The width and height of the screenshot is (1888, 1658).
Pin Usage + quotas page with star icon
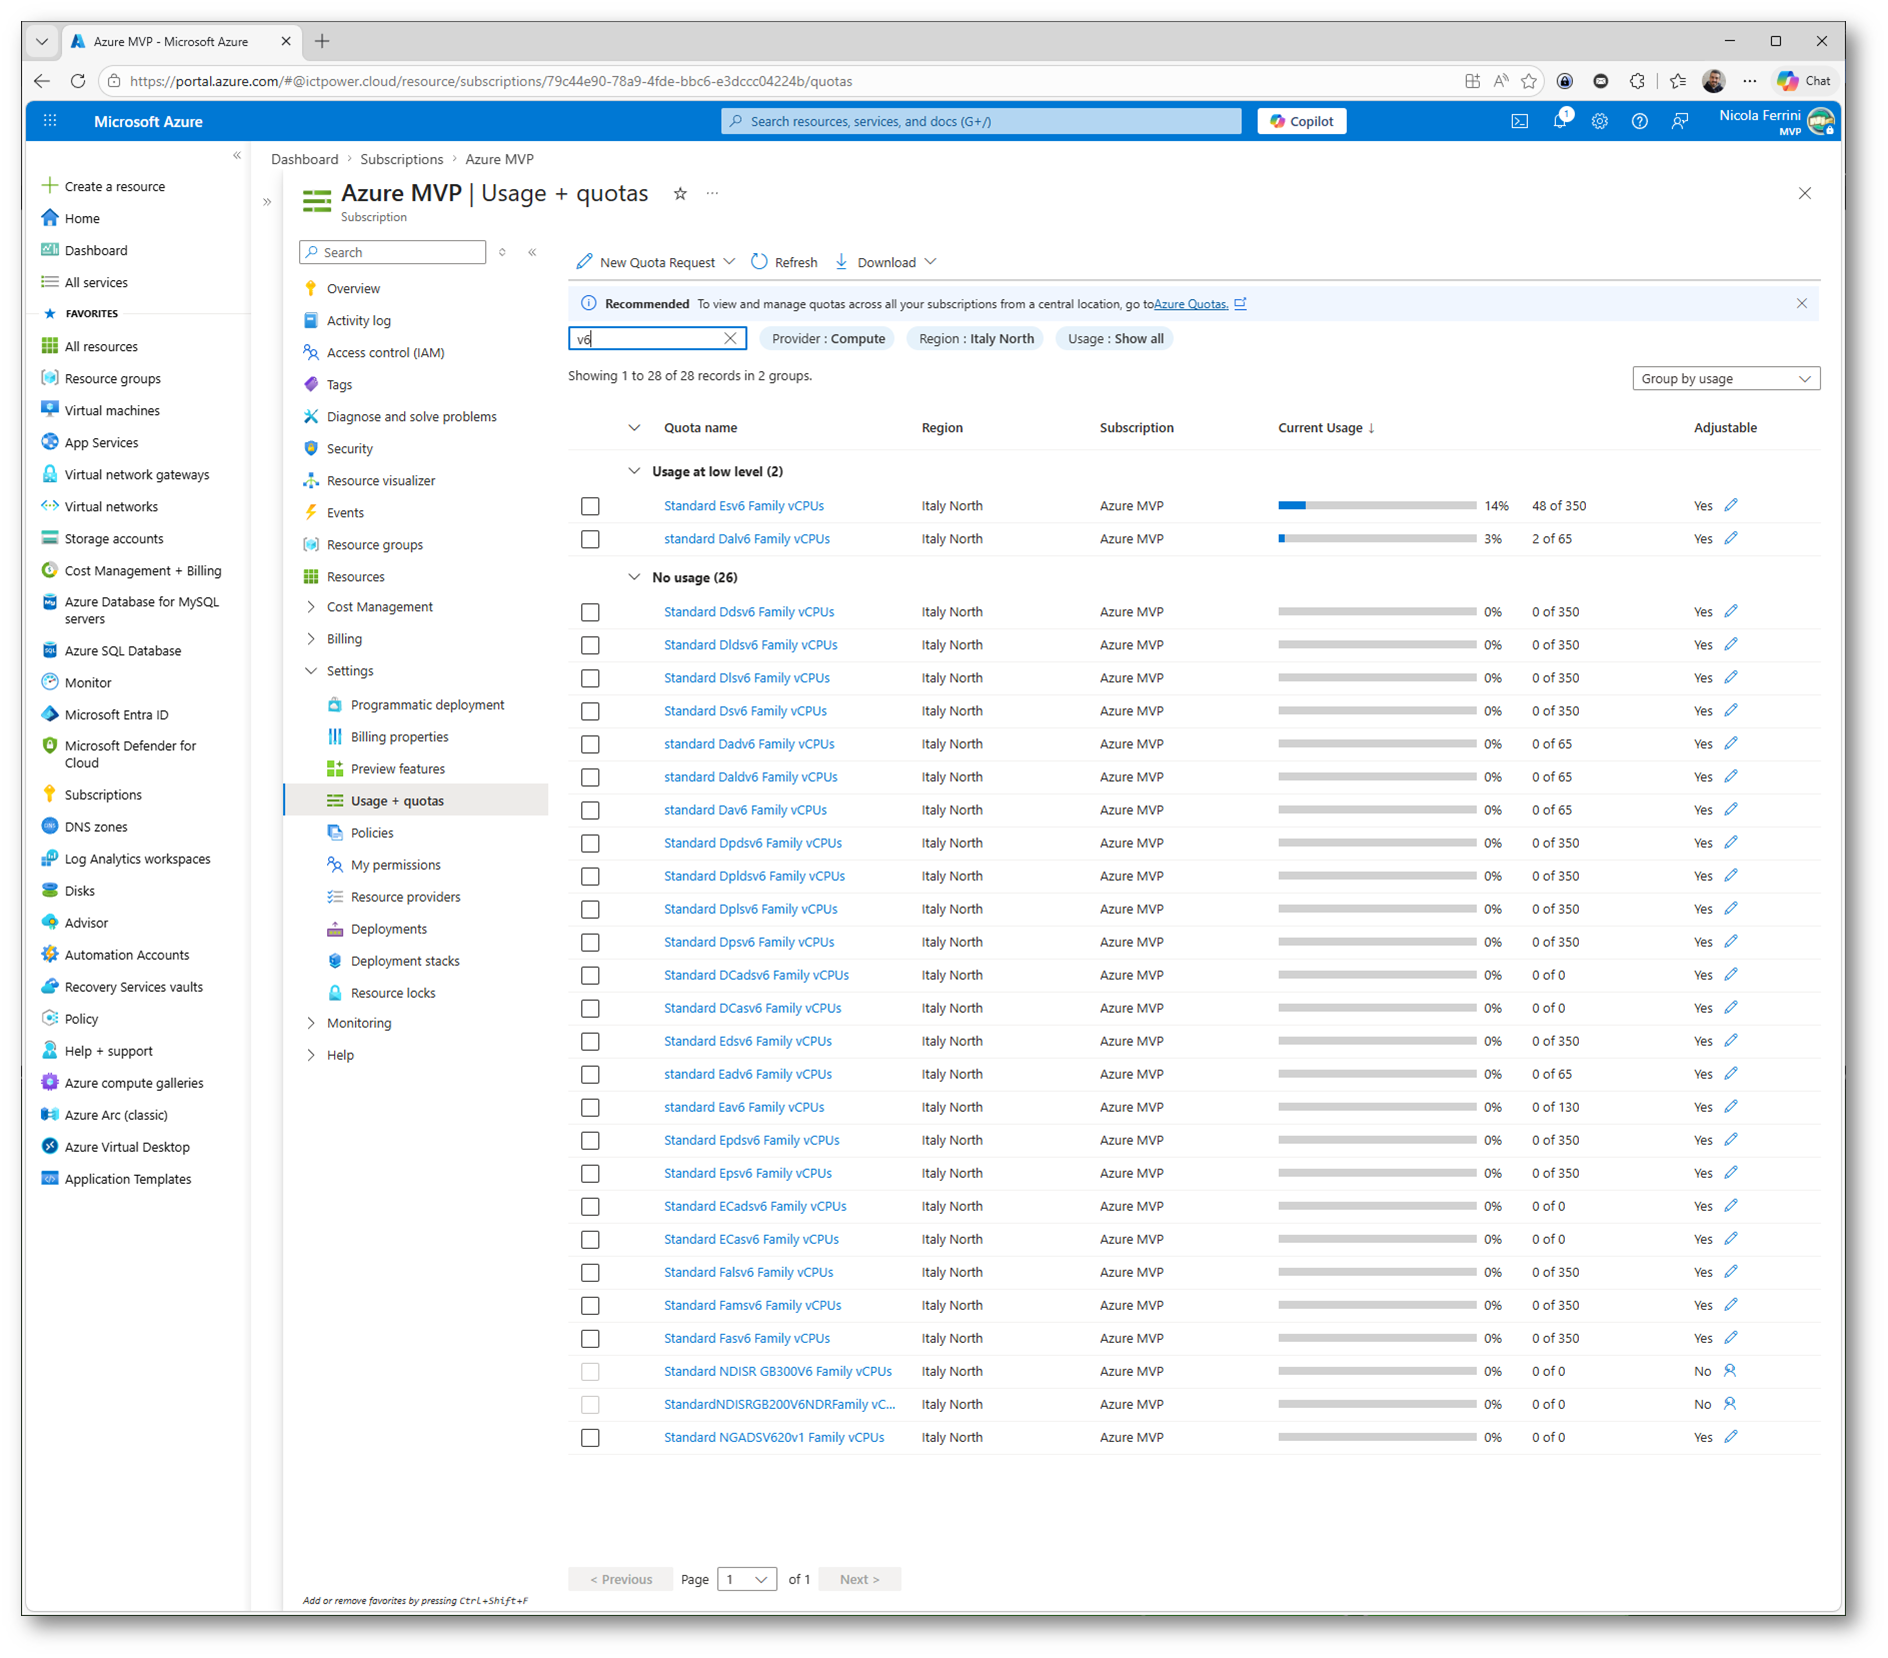point(680,194)
